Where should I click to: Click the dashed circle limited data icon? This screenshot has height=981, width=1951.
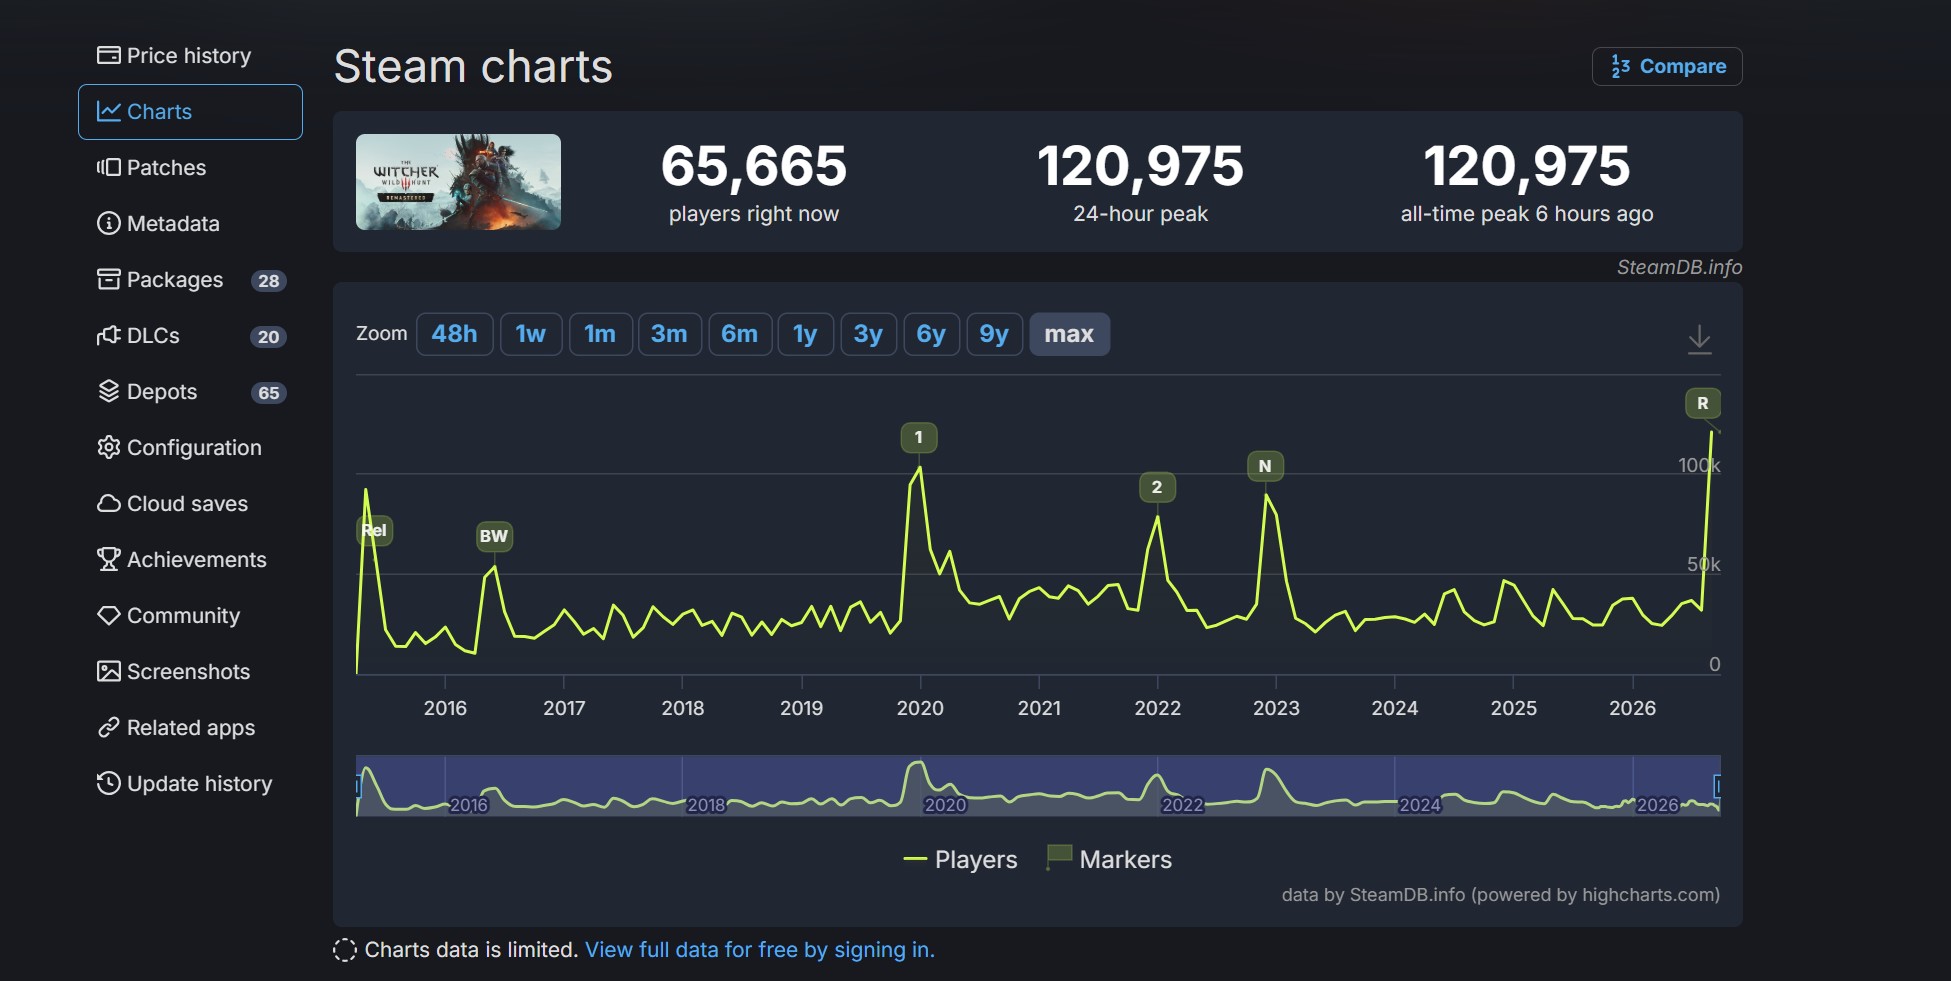(x=344, y=950)
